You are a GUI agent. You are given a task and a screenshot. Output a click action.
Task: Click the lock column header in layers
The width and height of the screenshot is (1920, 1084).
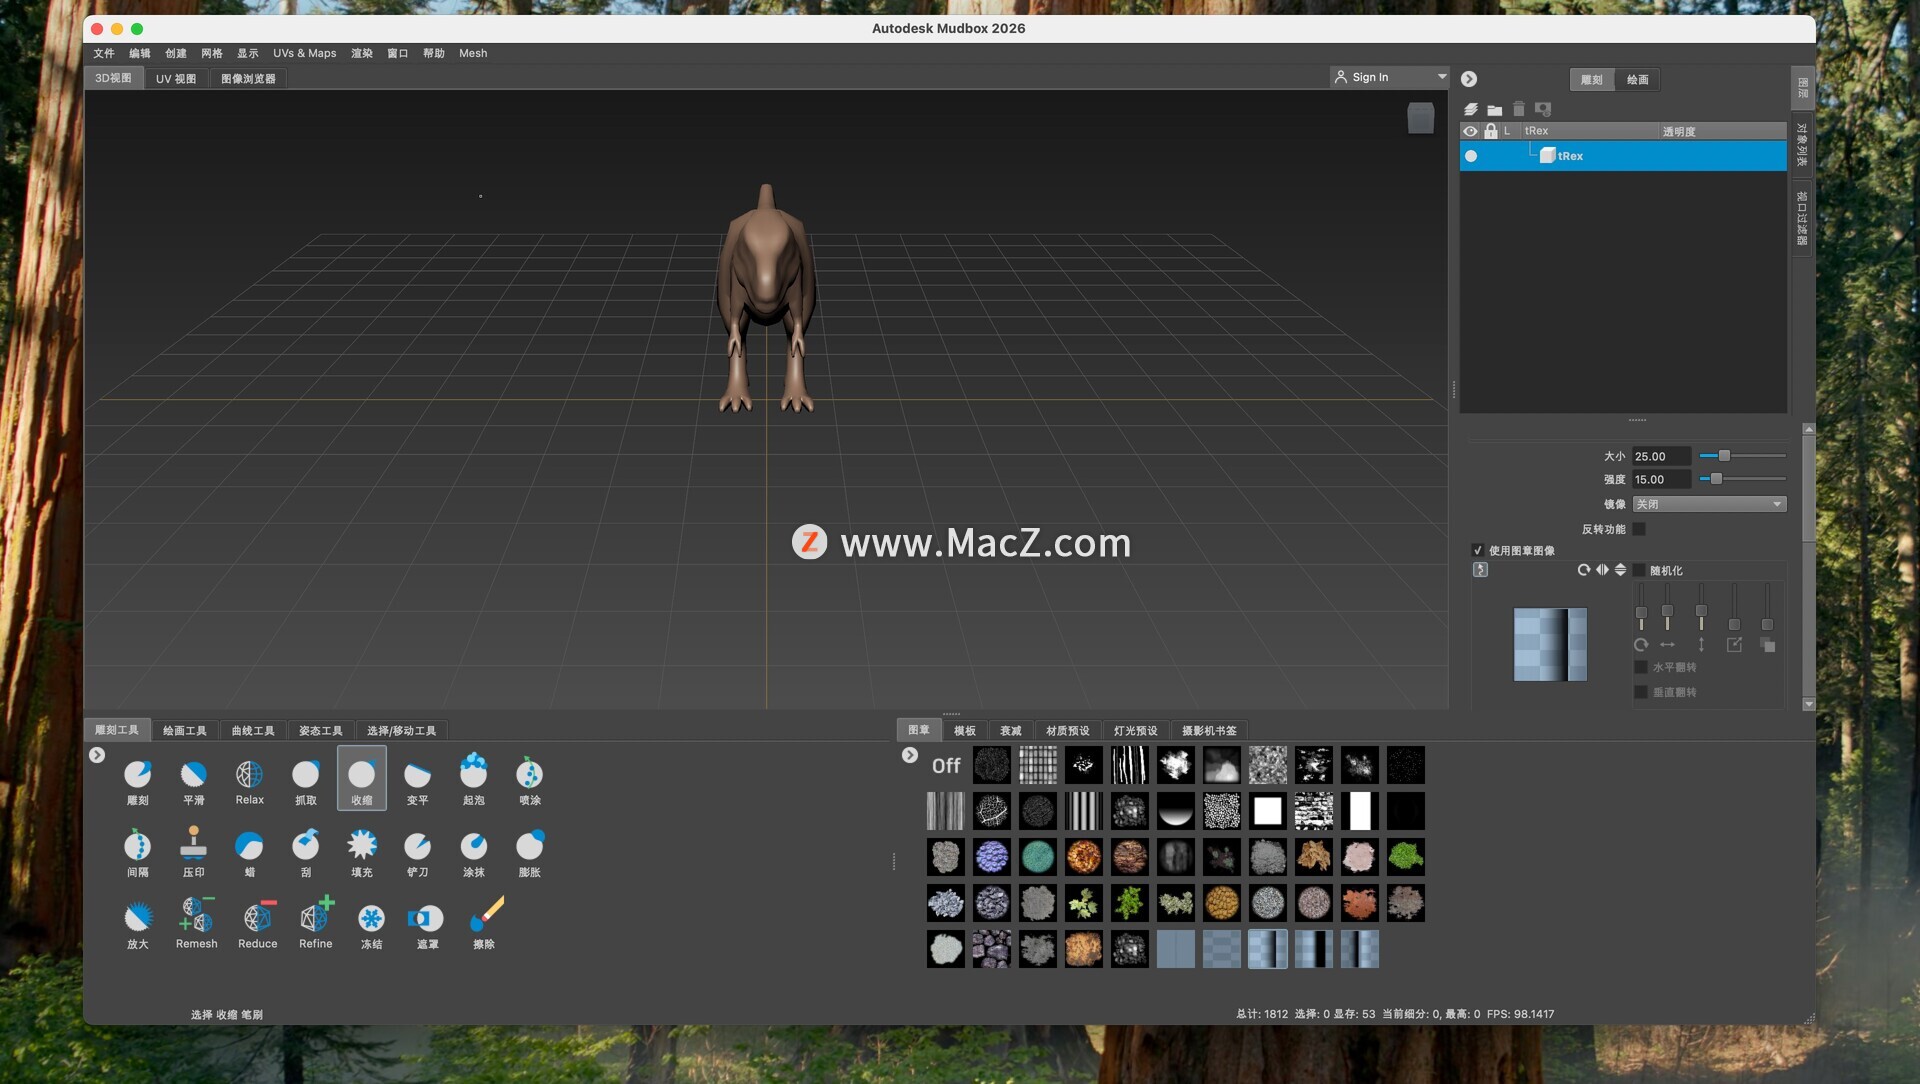pyautogui.click(x=1491, y=131)
